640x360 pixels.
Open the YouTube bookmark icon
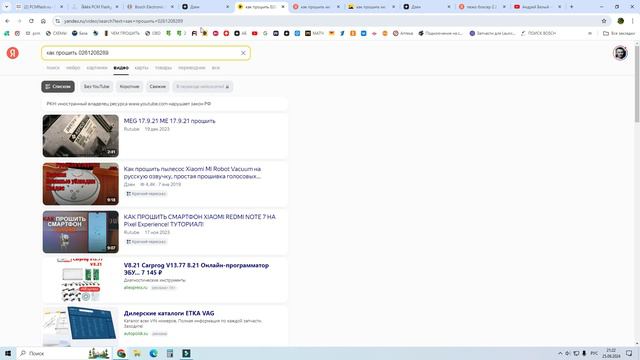tap(254, 33)
